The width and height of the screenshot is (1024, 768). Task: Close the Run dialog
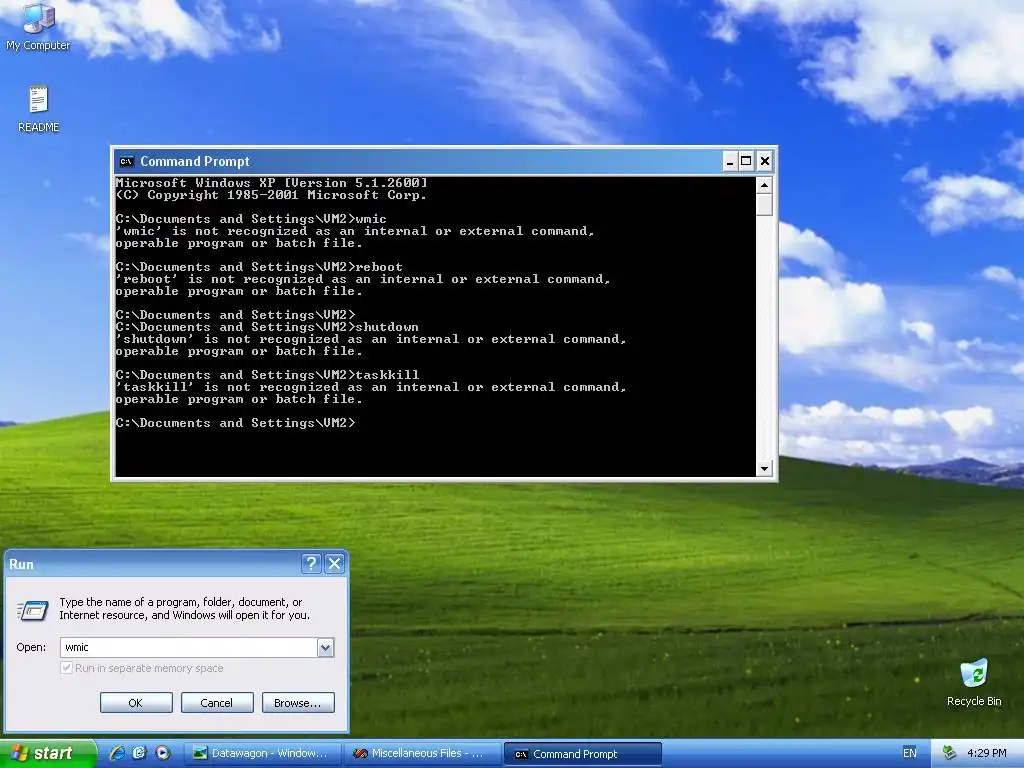click(334, 564)
